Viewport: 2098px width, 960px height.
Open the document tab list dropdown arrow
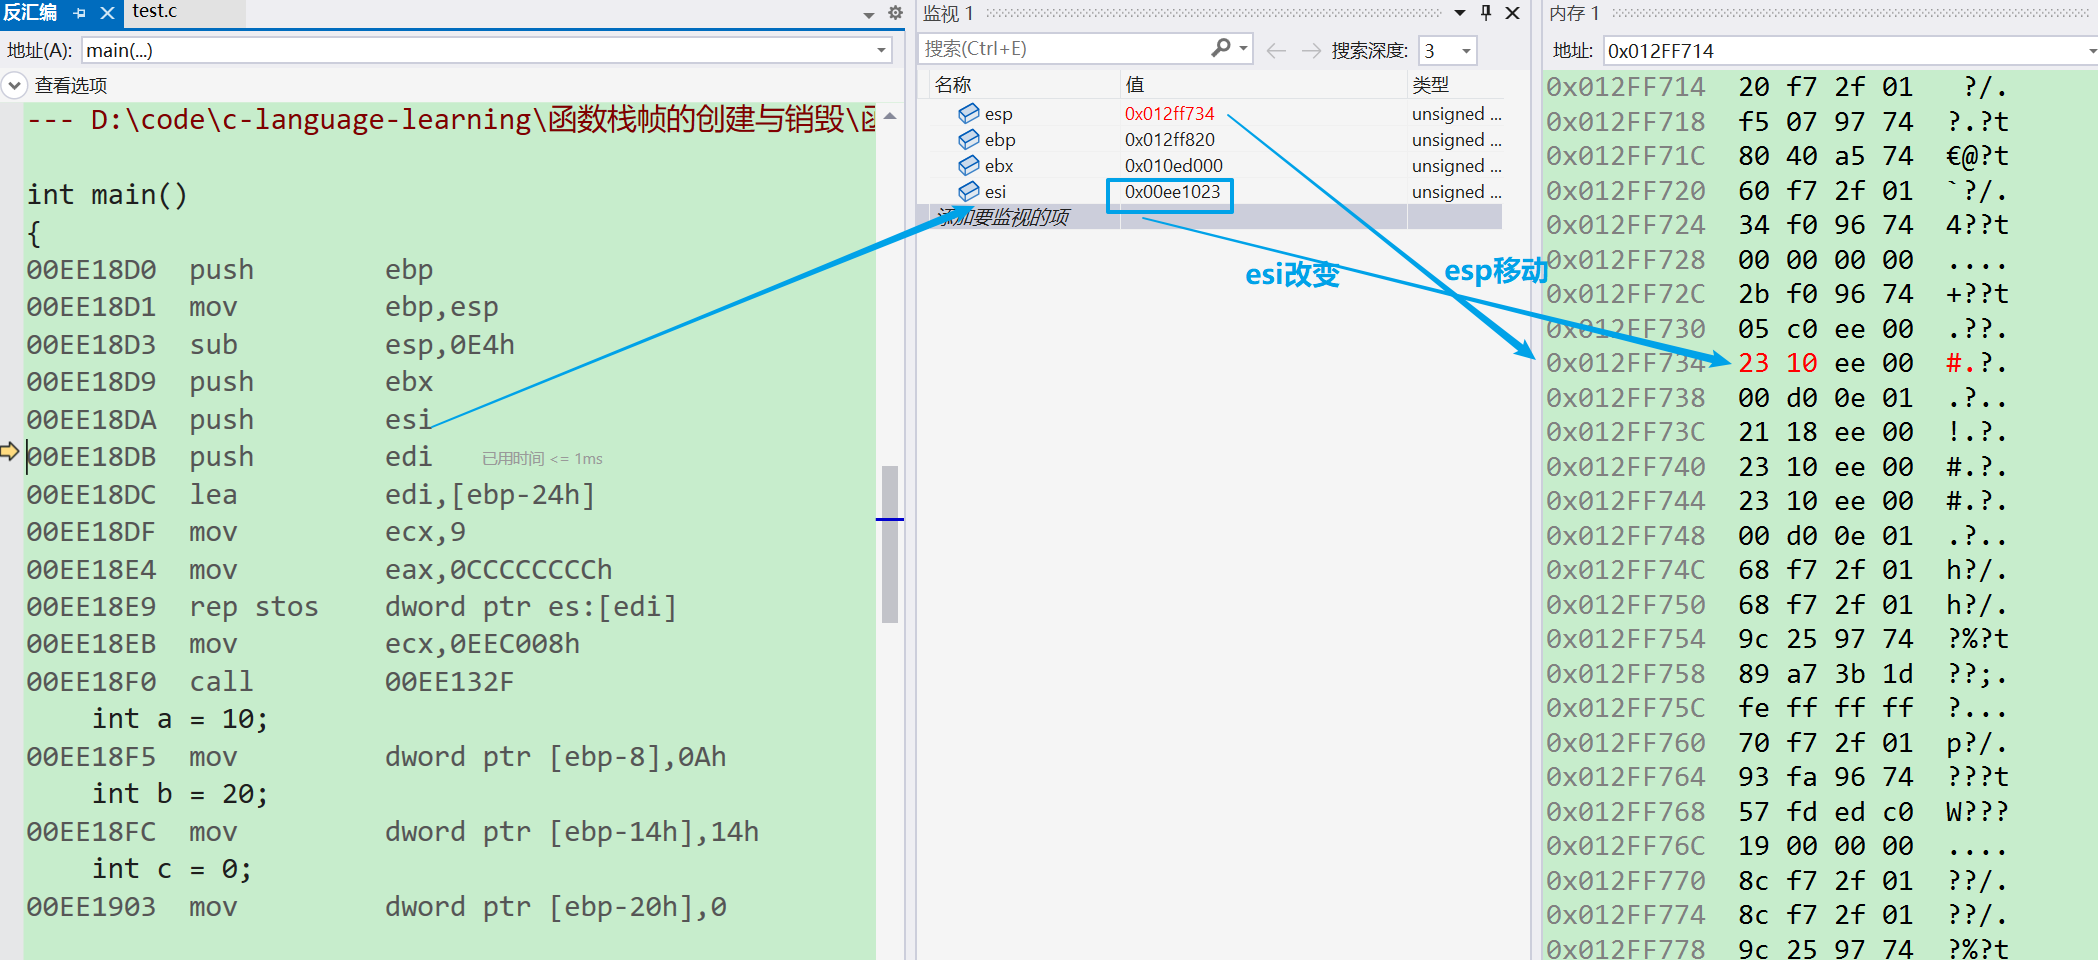tap(869, 14)
